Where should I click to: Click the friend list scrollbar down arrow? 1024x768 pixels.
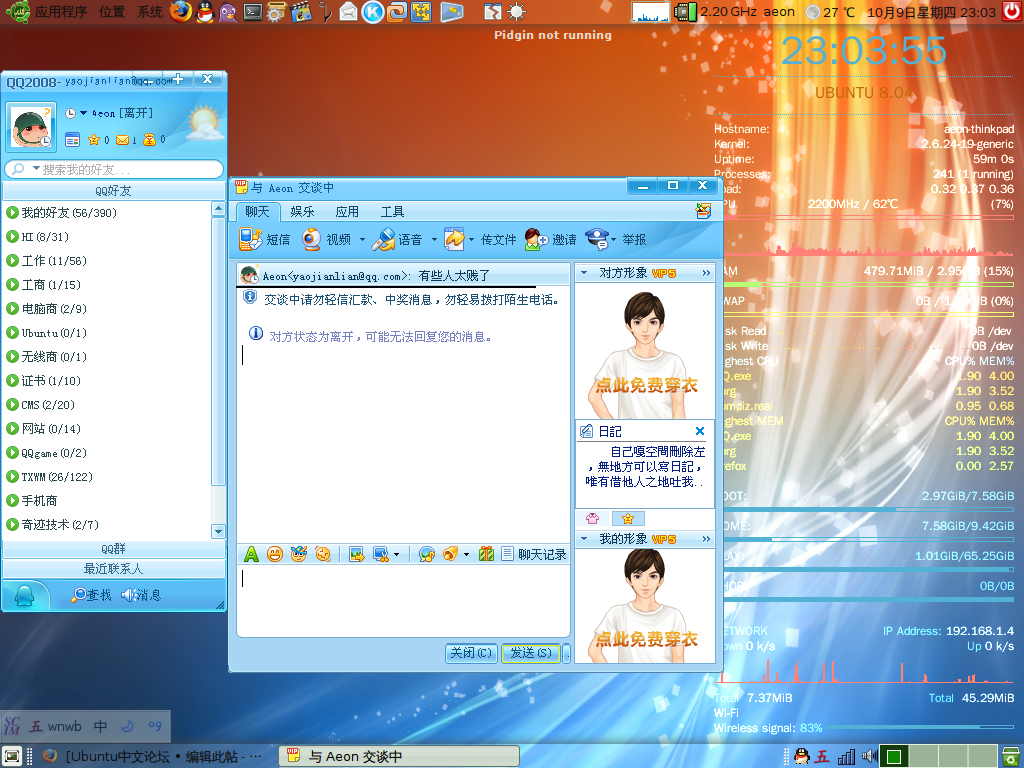click(x=219, y=532)
